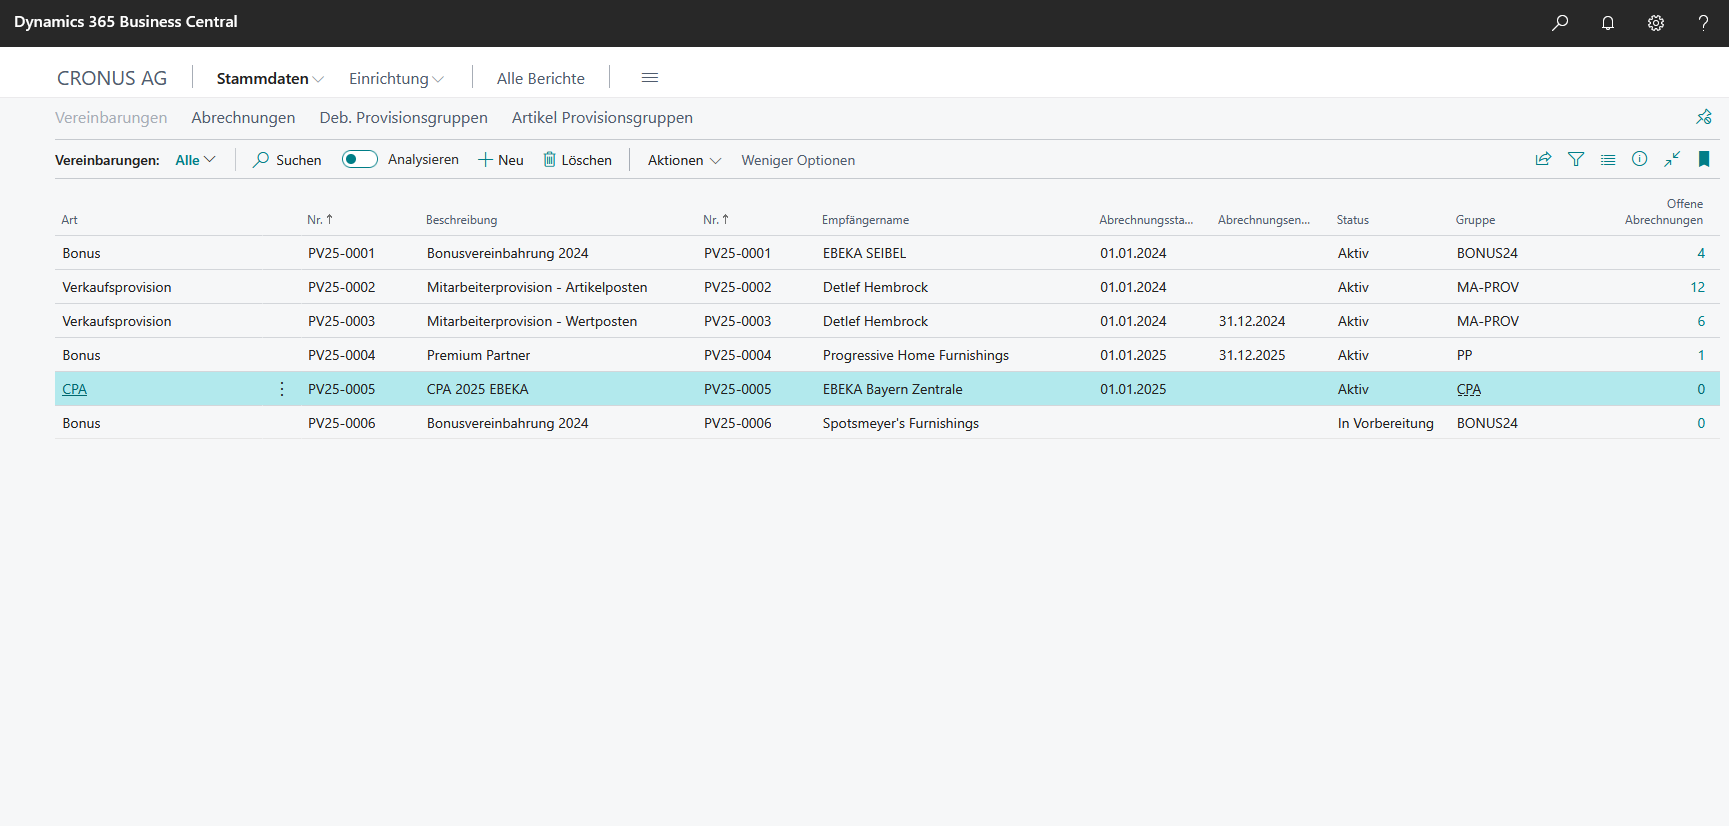Select Mitarbeiterprovision - Wertposten cell
The height and width of the screenshot is (826, 1729).
532,321
